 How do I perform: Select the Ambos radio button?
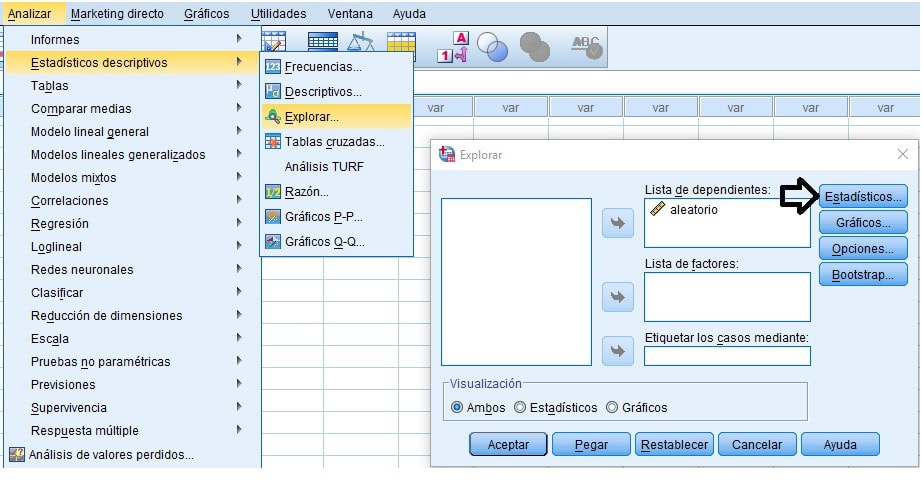click(x=457, y=407)
